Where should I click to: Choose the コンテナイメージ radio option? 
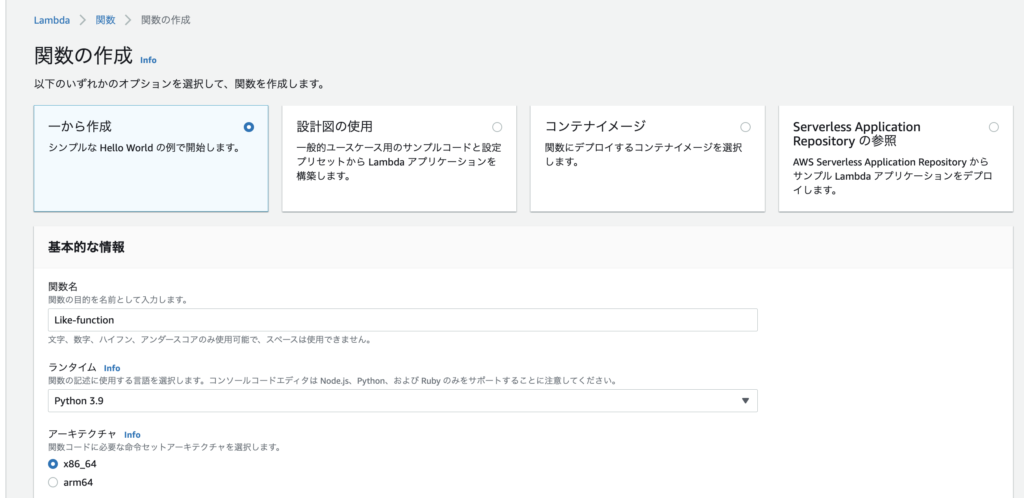745,127
